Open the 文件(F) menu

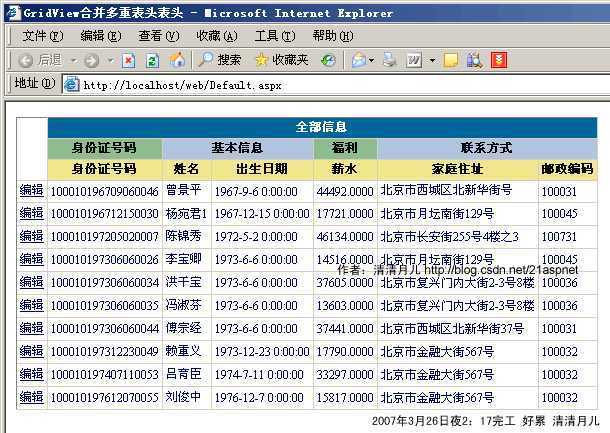[43, 36]
